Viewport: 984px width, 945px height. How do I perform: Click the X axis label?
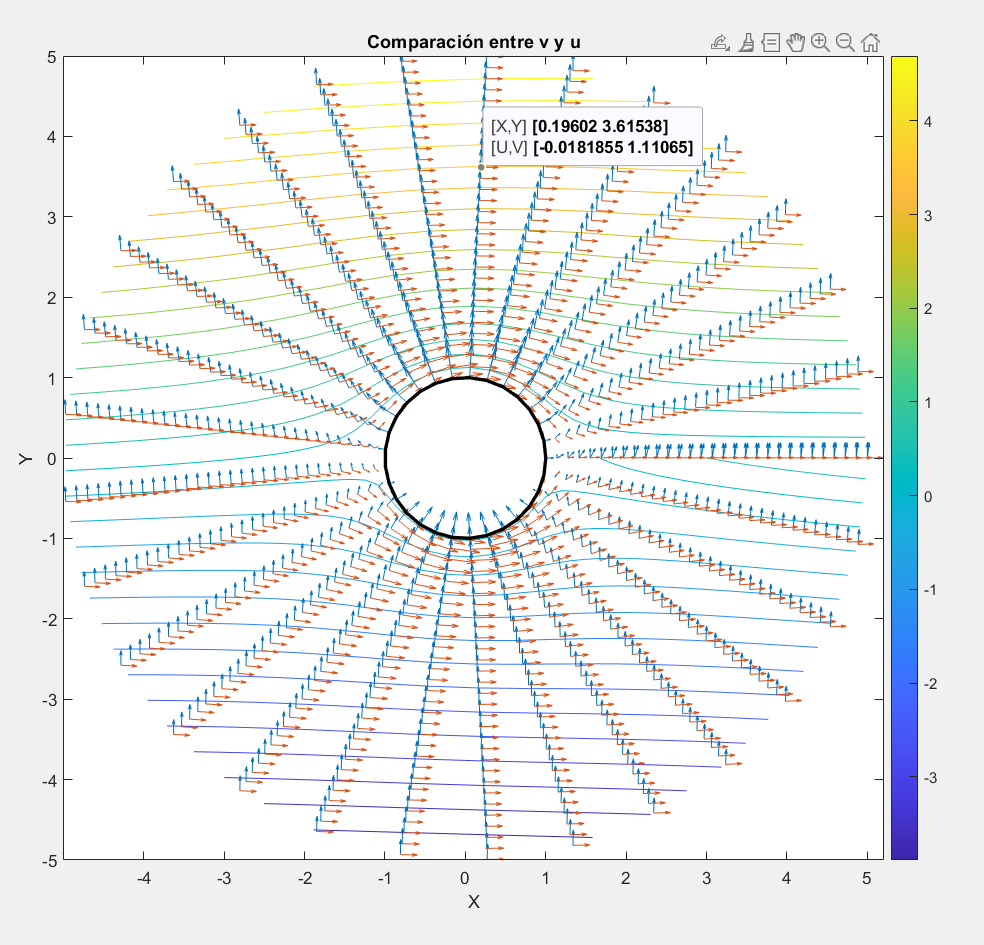click(475, 902)
